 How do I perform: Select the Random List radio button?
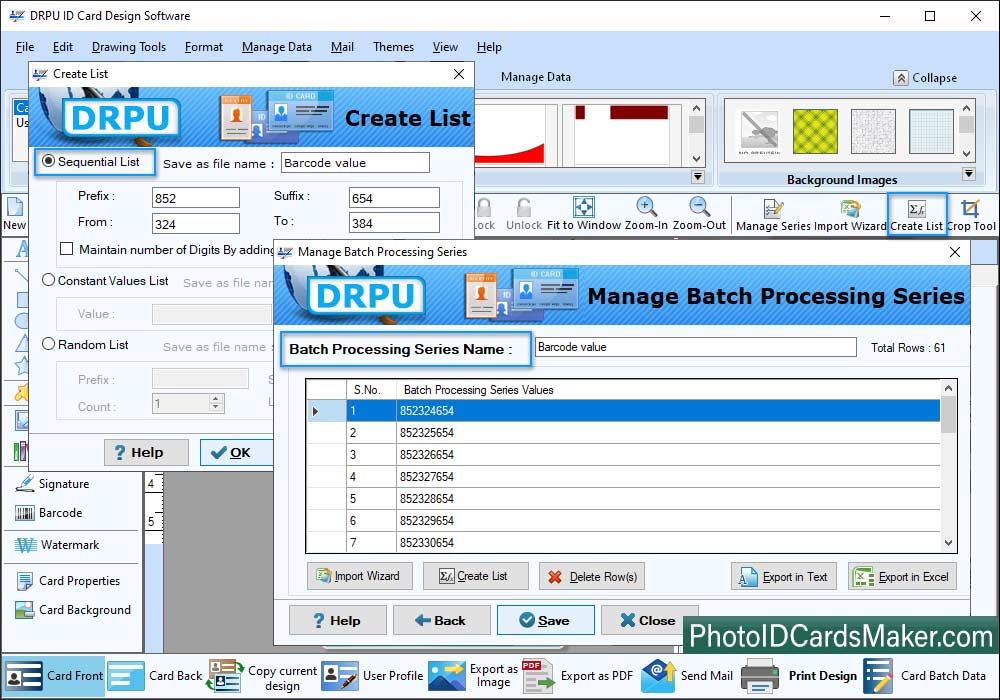48,344
